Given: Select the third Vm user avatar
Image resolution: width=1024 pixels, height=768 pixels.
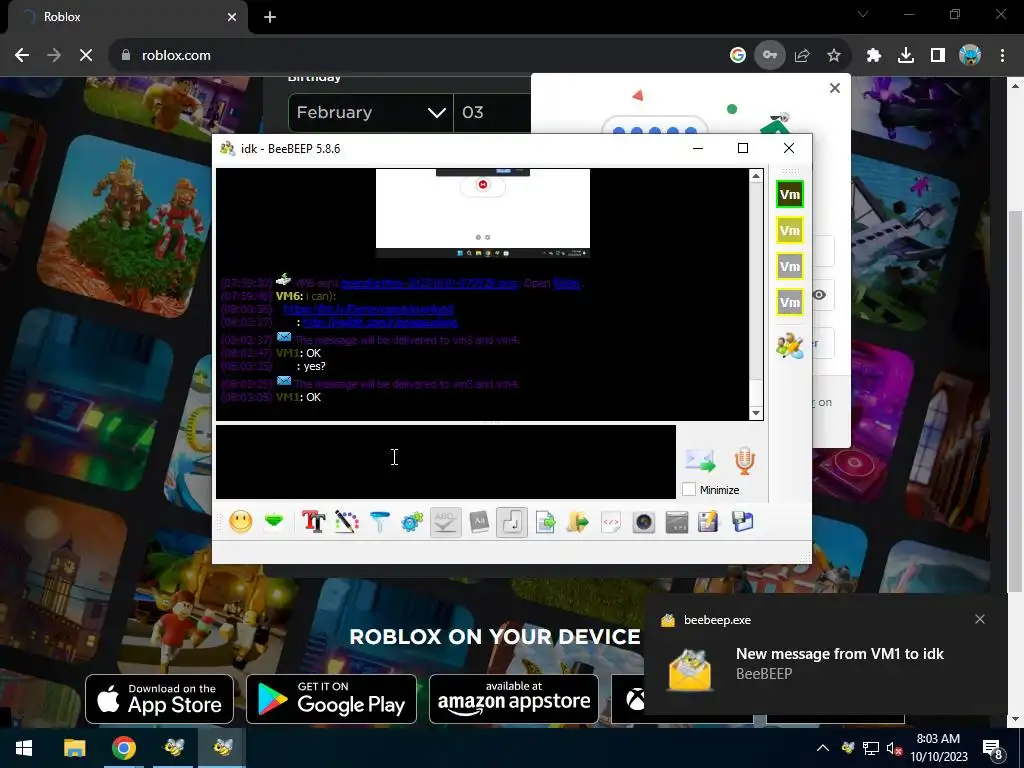Looking at the screenshot, I should [x=790, y=266].
